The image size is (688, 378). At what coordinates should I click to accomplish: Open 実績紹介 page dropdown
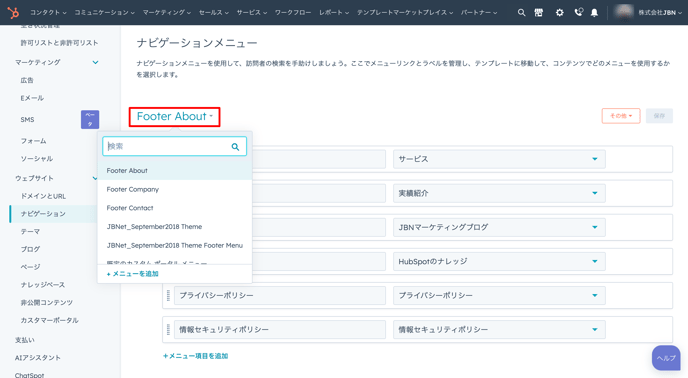(x=499, y=193)
